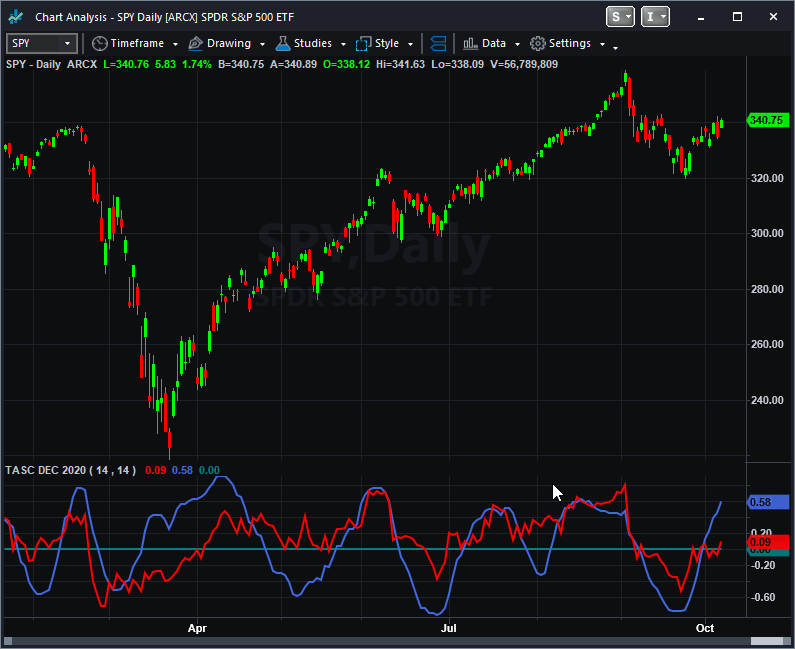The image size is (795, 649).
Task: Click the Settings gear icon
Action: pyautogui.click(x=537, y=44)
